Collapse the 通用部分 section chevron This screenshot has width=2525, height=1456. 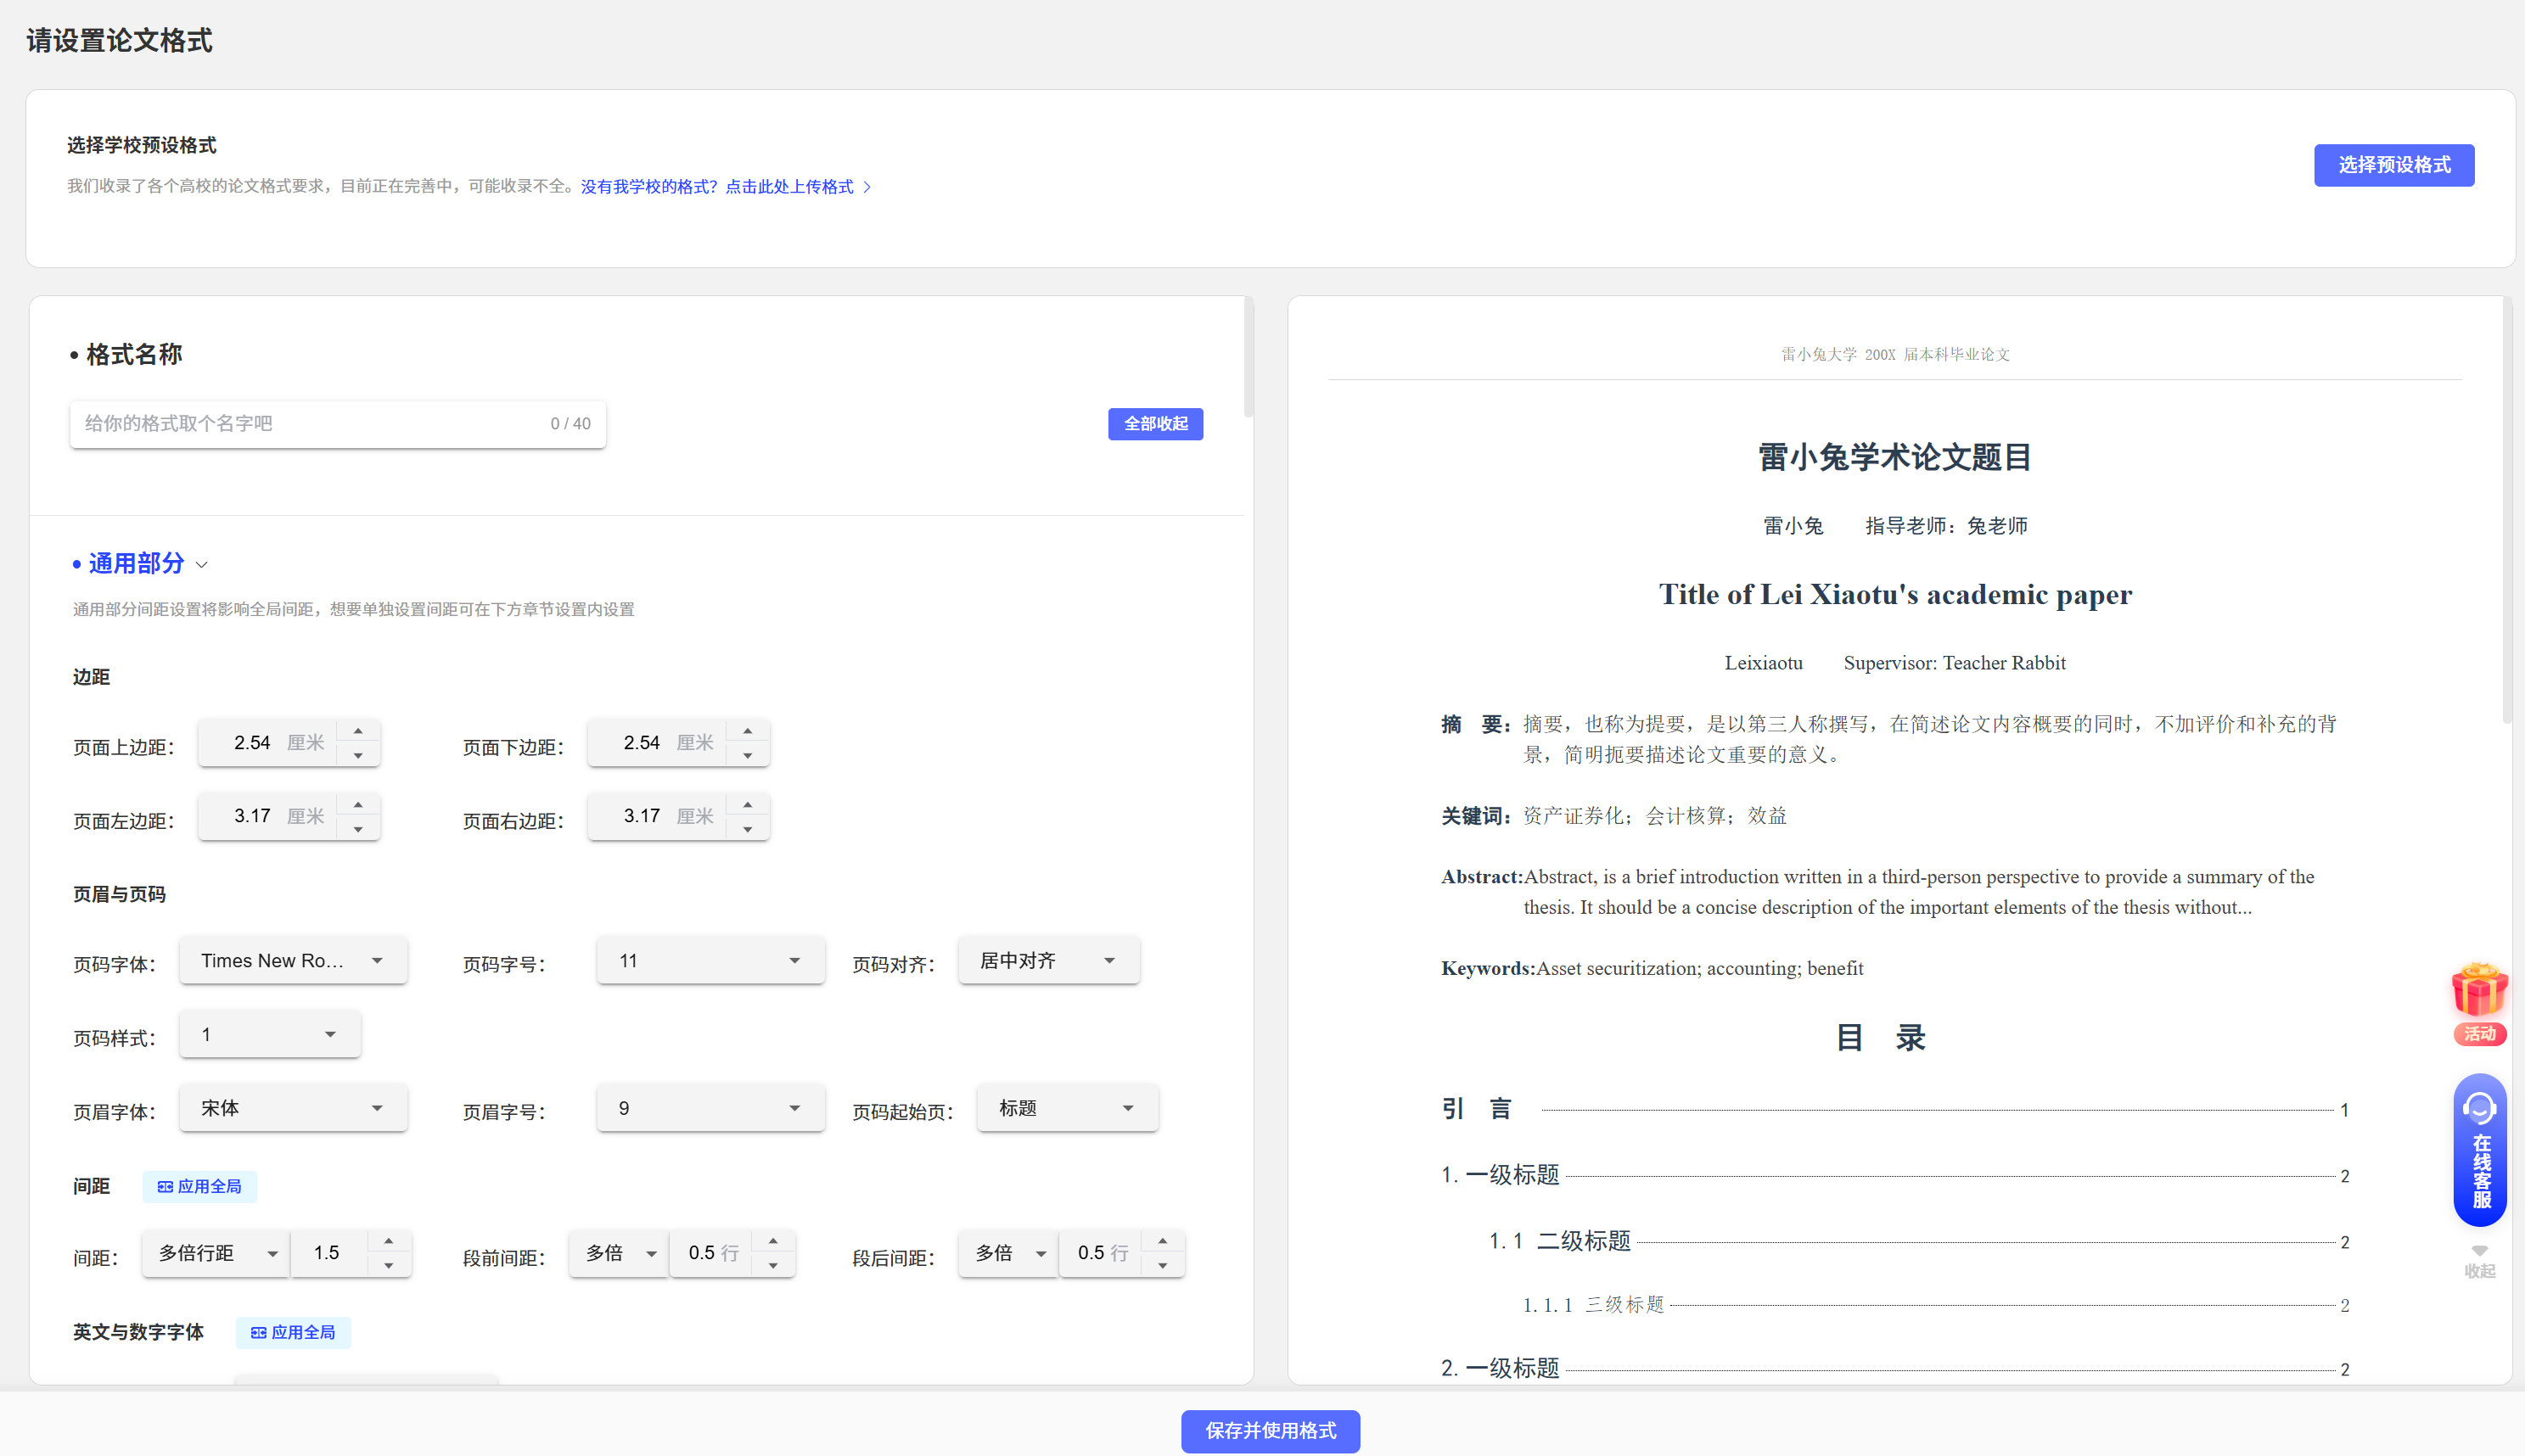pos(202,565)
